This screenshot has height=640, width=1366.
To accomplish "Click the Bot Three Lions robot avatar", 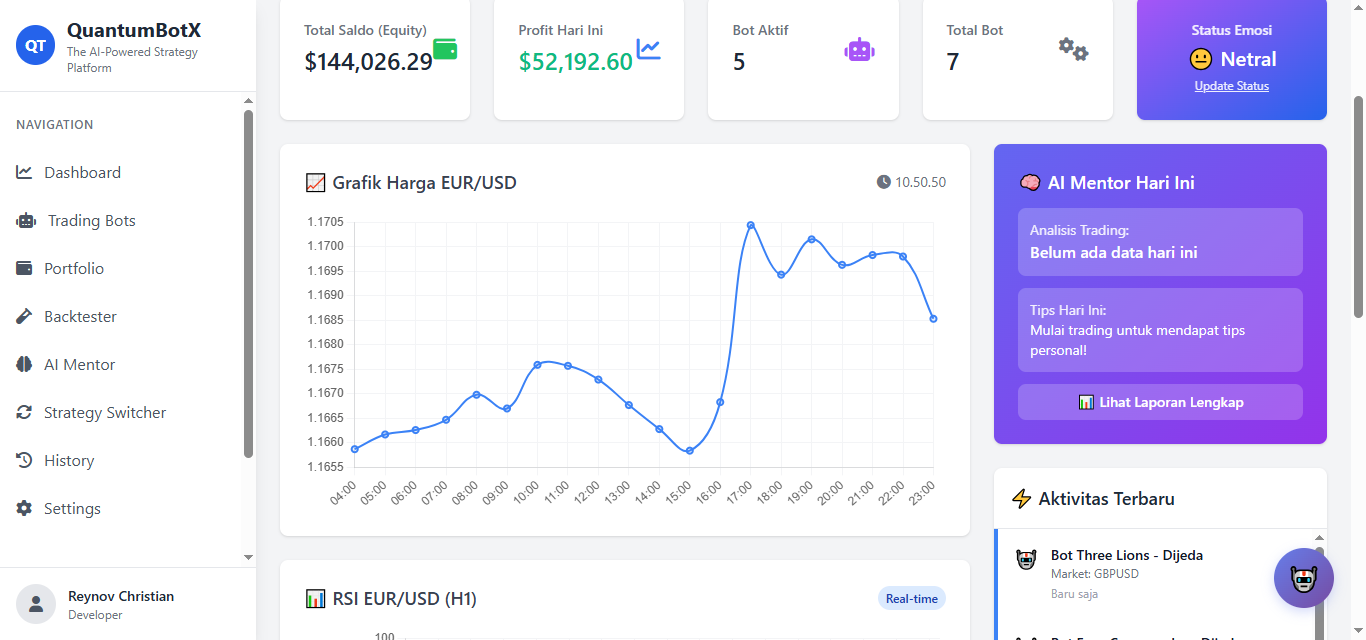I will click(x=1026, y=560).
